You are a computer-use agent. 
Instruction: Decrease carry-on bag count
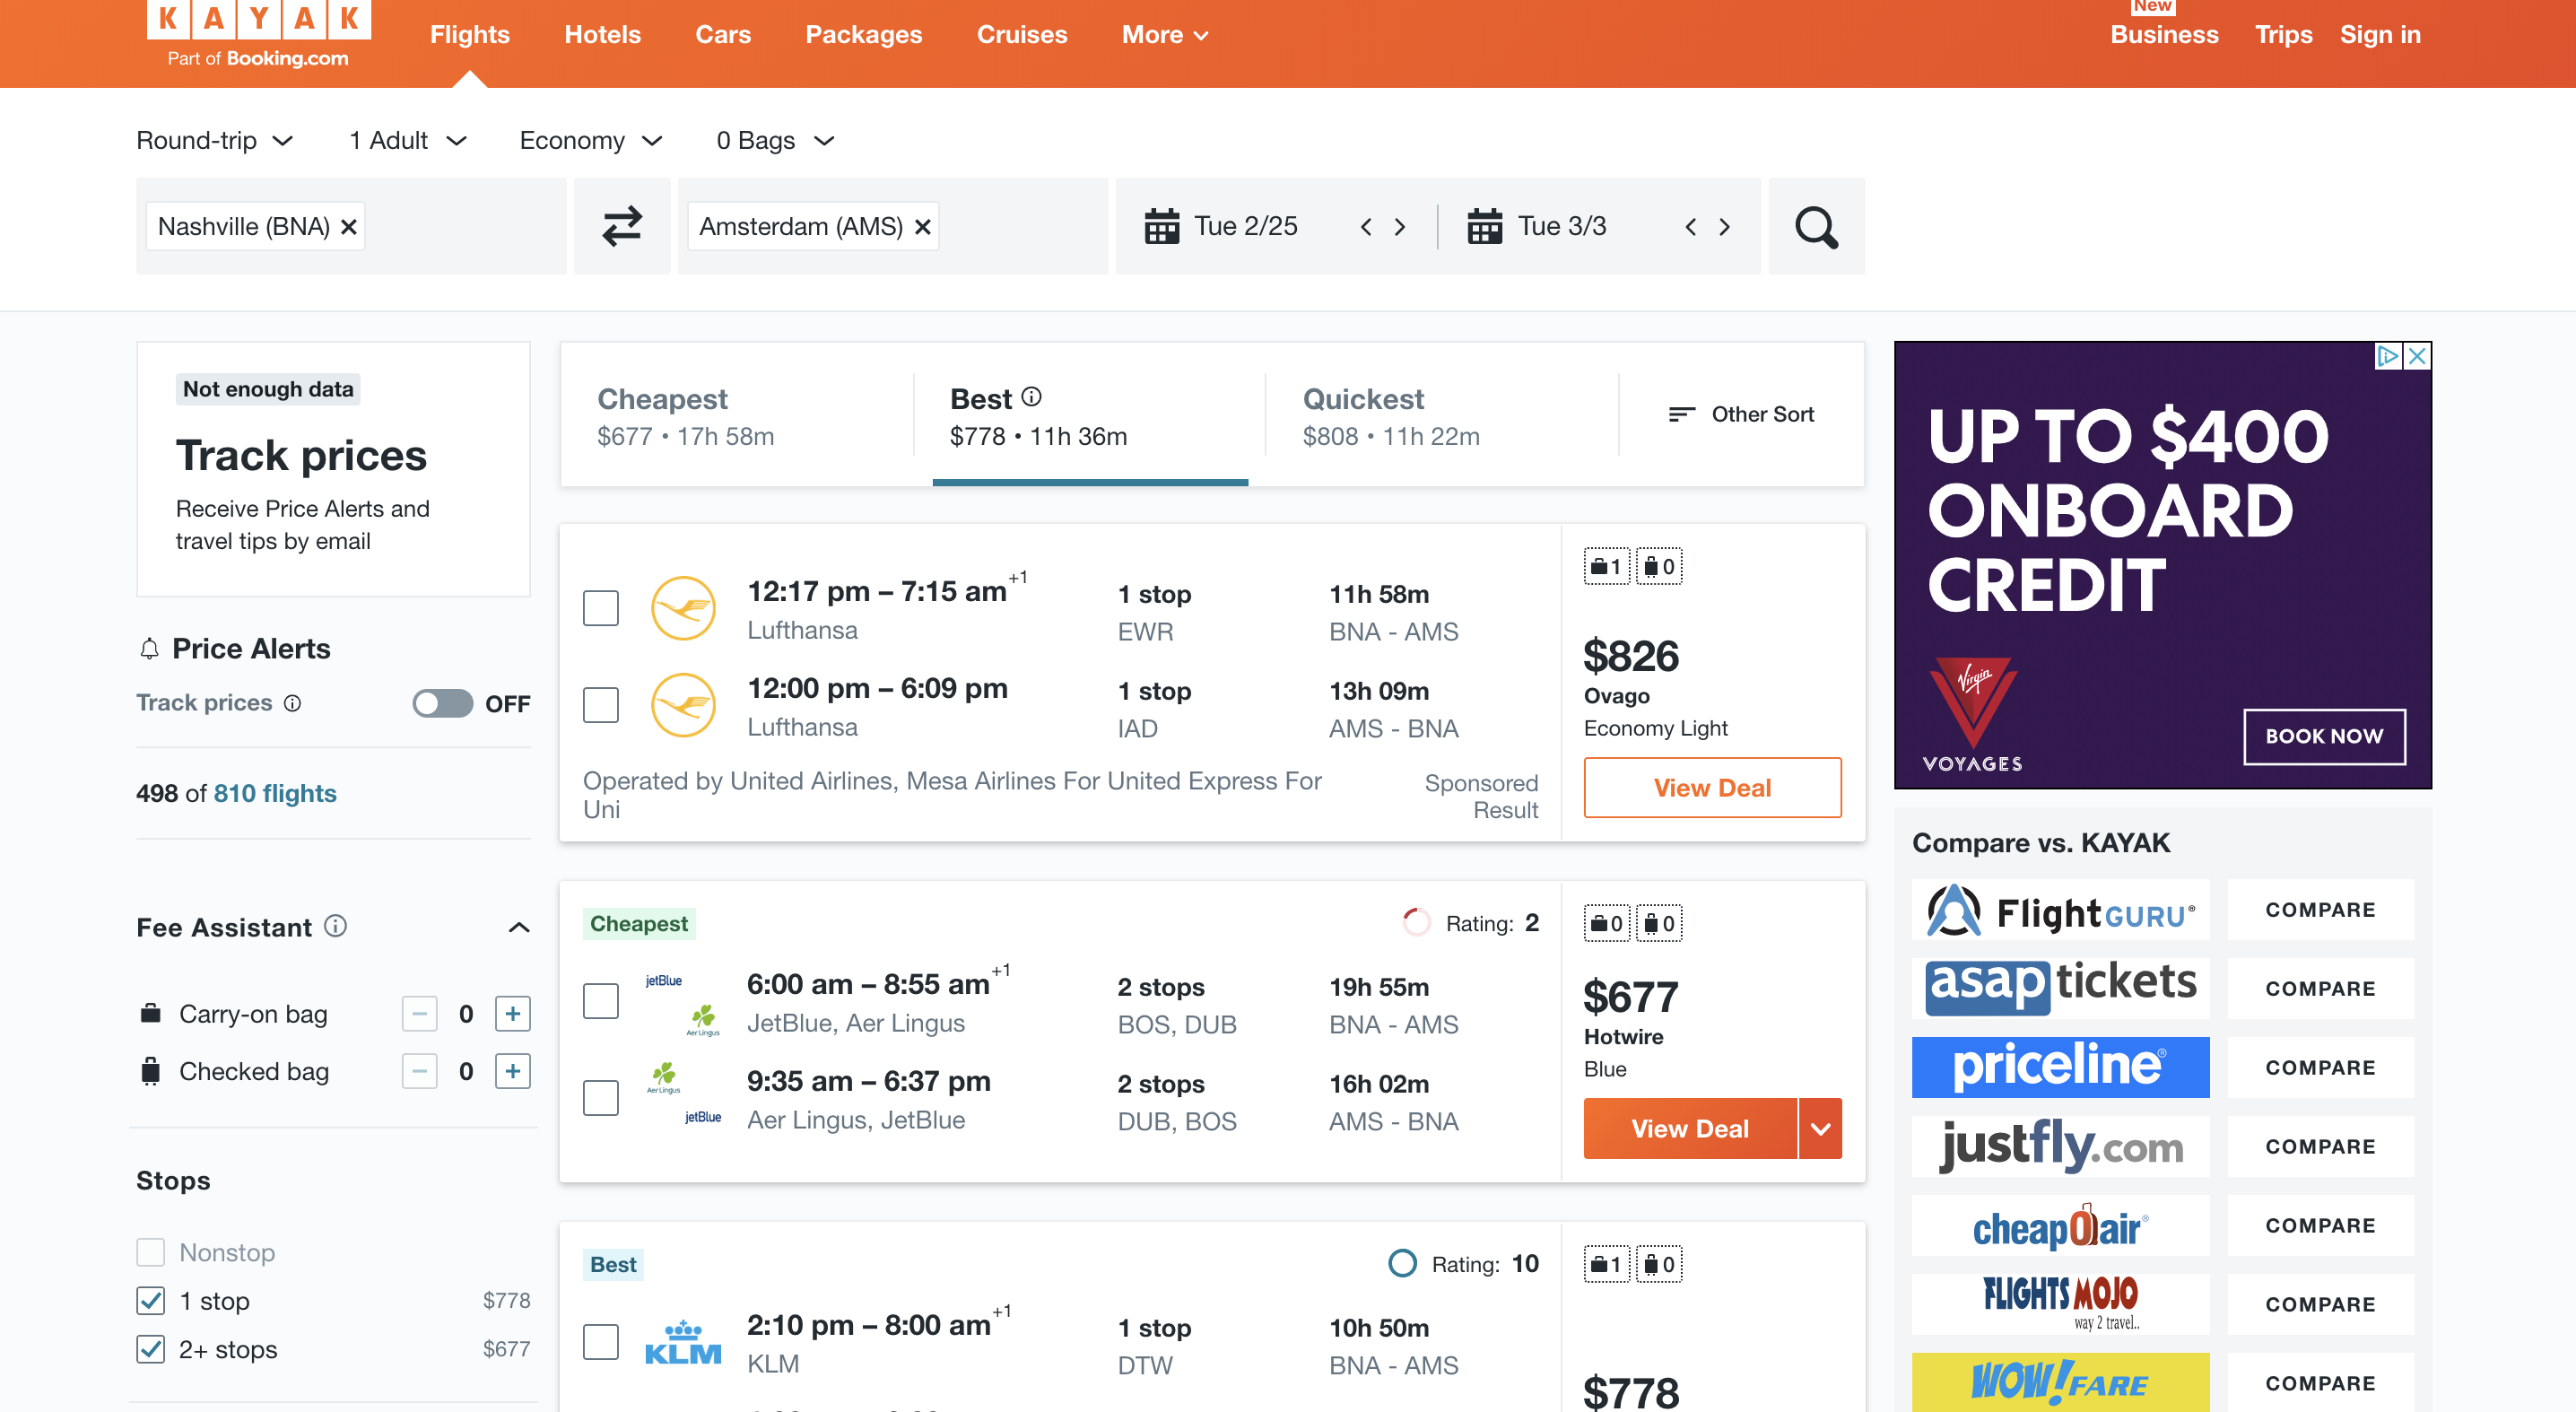(419, 1014)
